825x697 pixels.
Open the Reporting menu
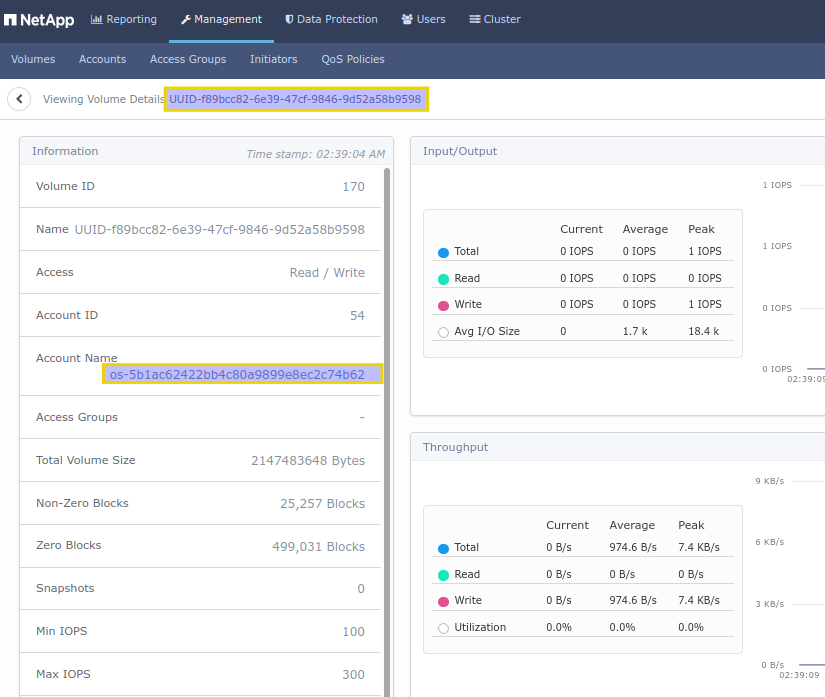tap(124, 19)
